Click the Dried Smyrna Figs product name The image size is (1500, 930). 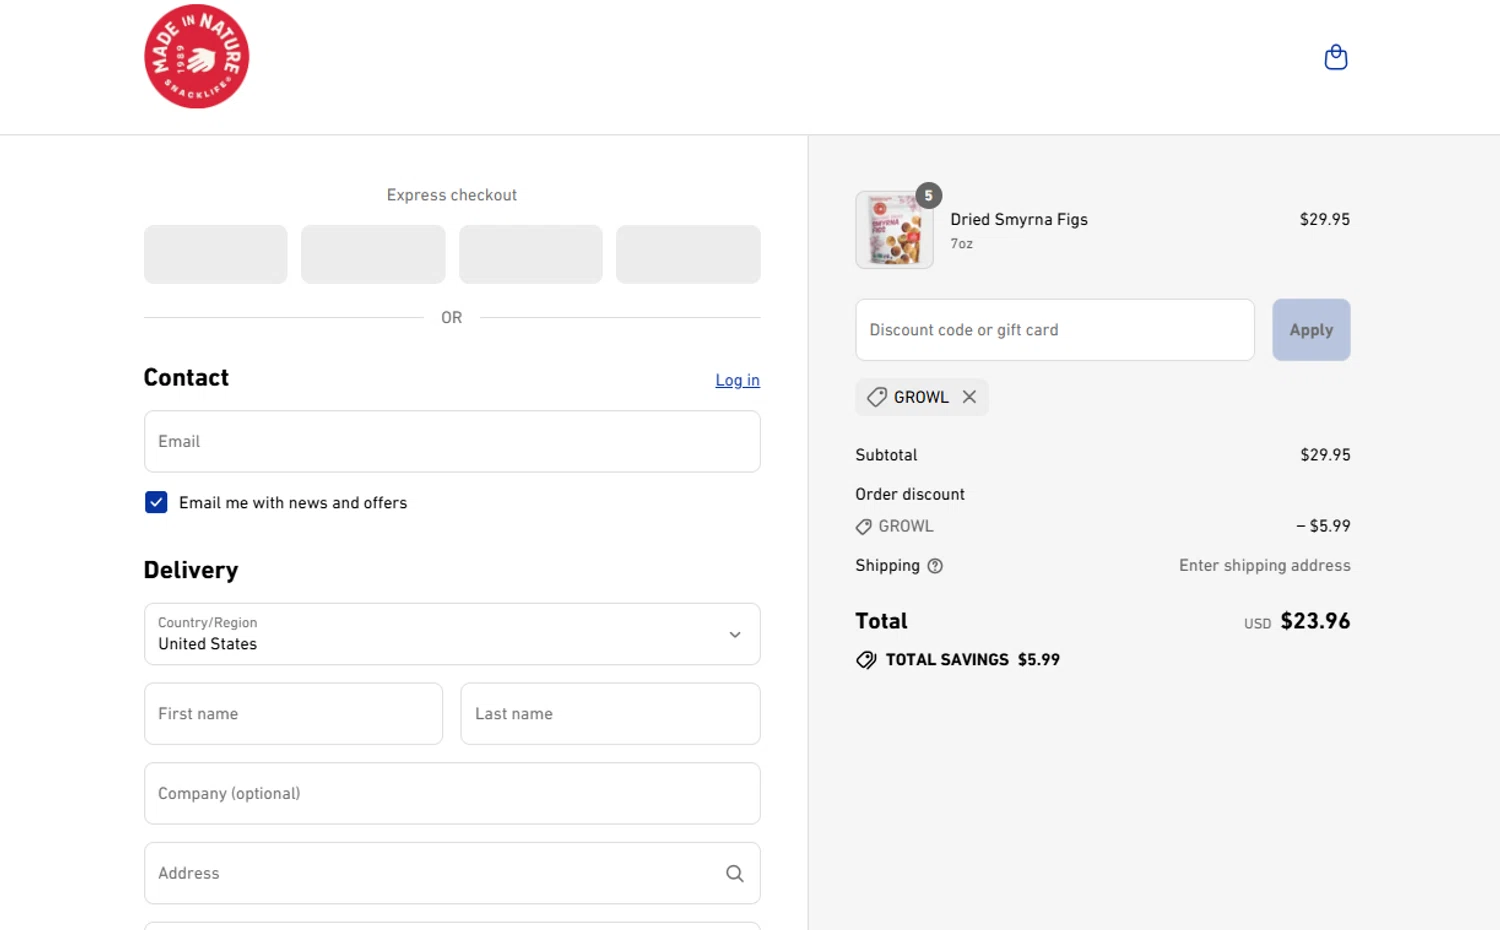coord(1019,219)
